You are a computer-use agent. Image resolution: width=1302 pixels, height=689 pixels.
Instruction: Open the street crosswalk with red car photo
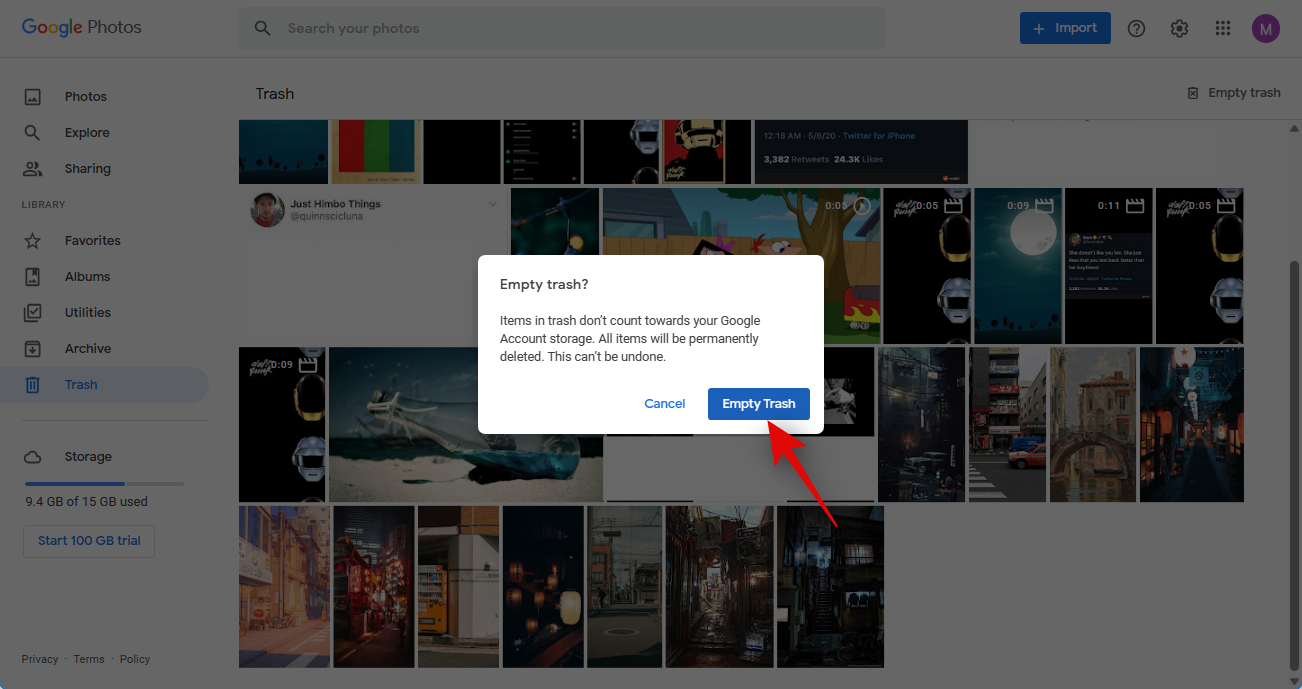(1007, 425)
